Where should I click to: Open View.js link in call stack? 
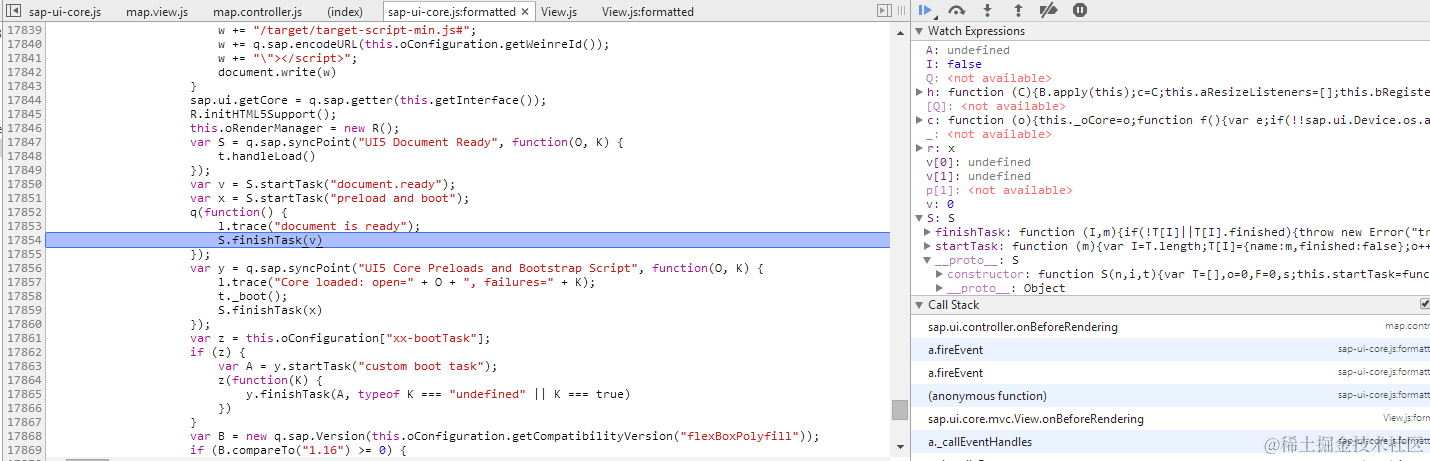click(x=1407, y=418)
